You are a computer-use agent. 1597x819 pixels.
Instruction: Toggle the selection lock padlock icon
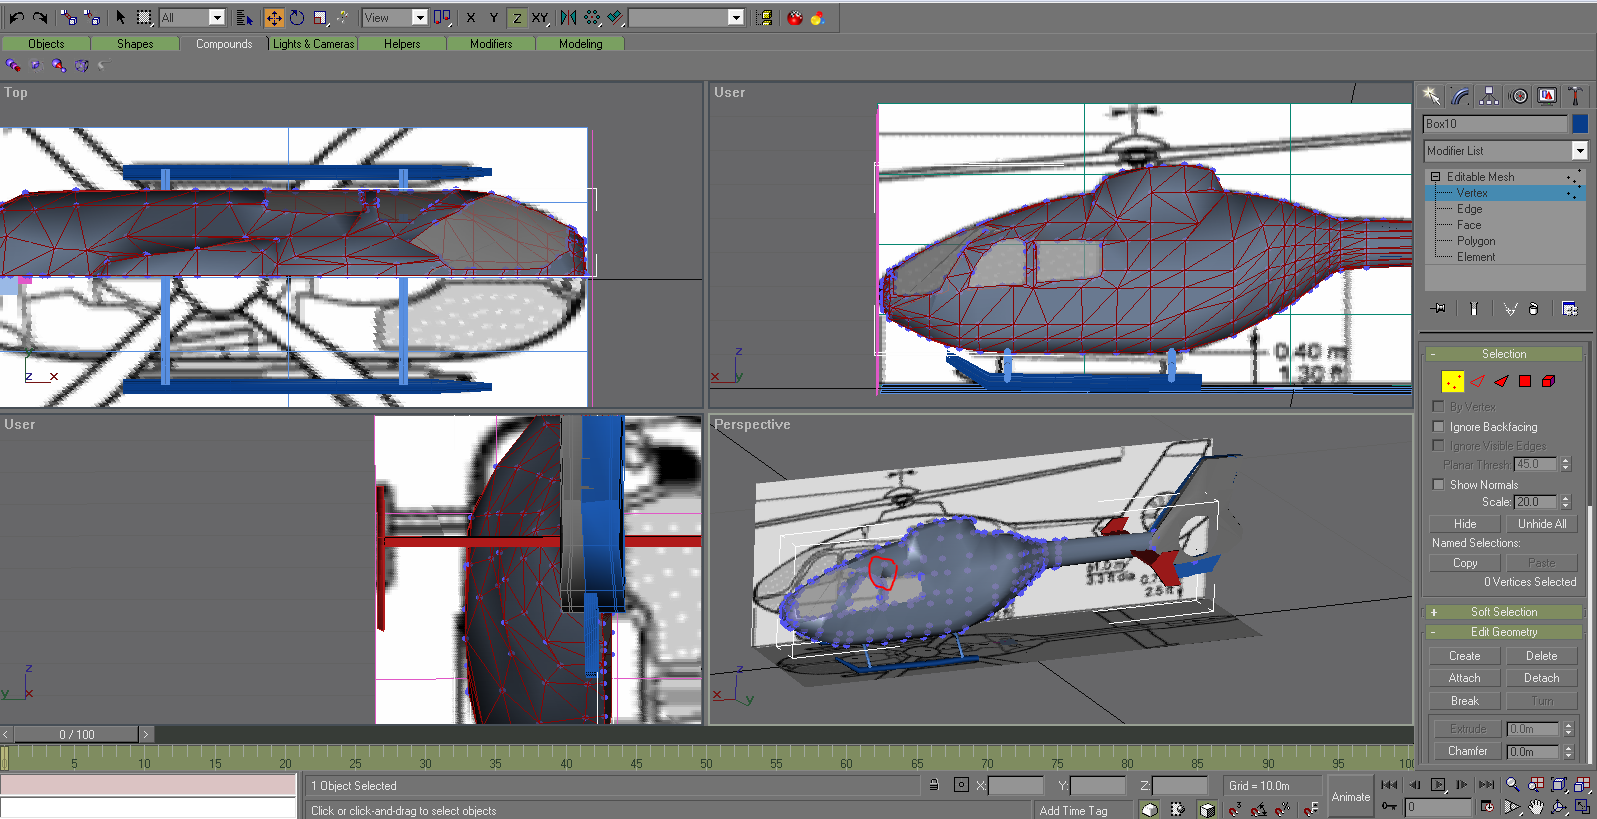(934, 786)
